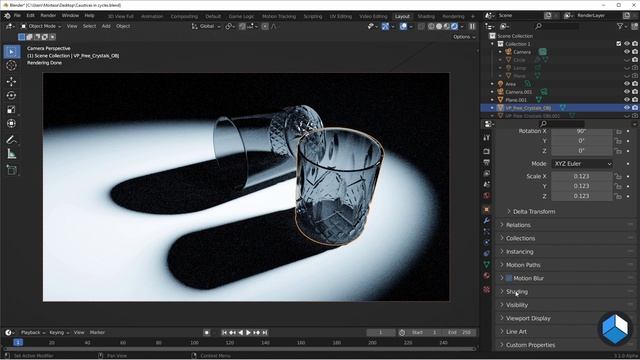Screen dimensions: 640x360
Task: Select the Move tool
Action: pyautogui.click(x=11, y=81)
